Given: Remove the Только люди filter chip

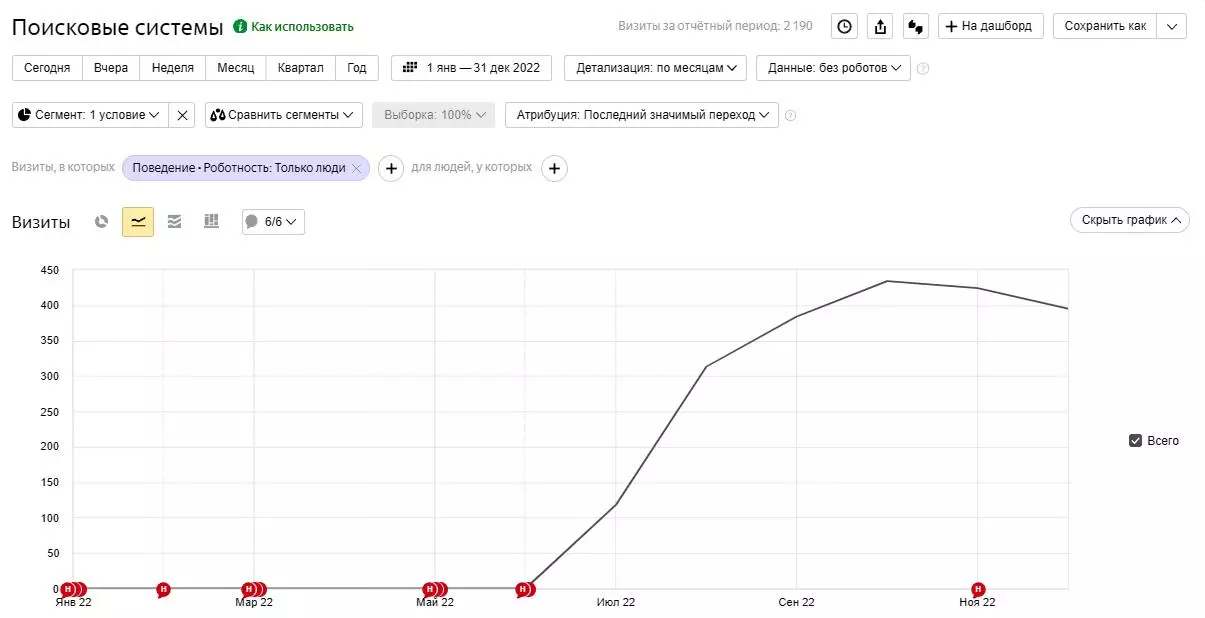Looking at the screenshot, I should click(x=356, y=169).
